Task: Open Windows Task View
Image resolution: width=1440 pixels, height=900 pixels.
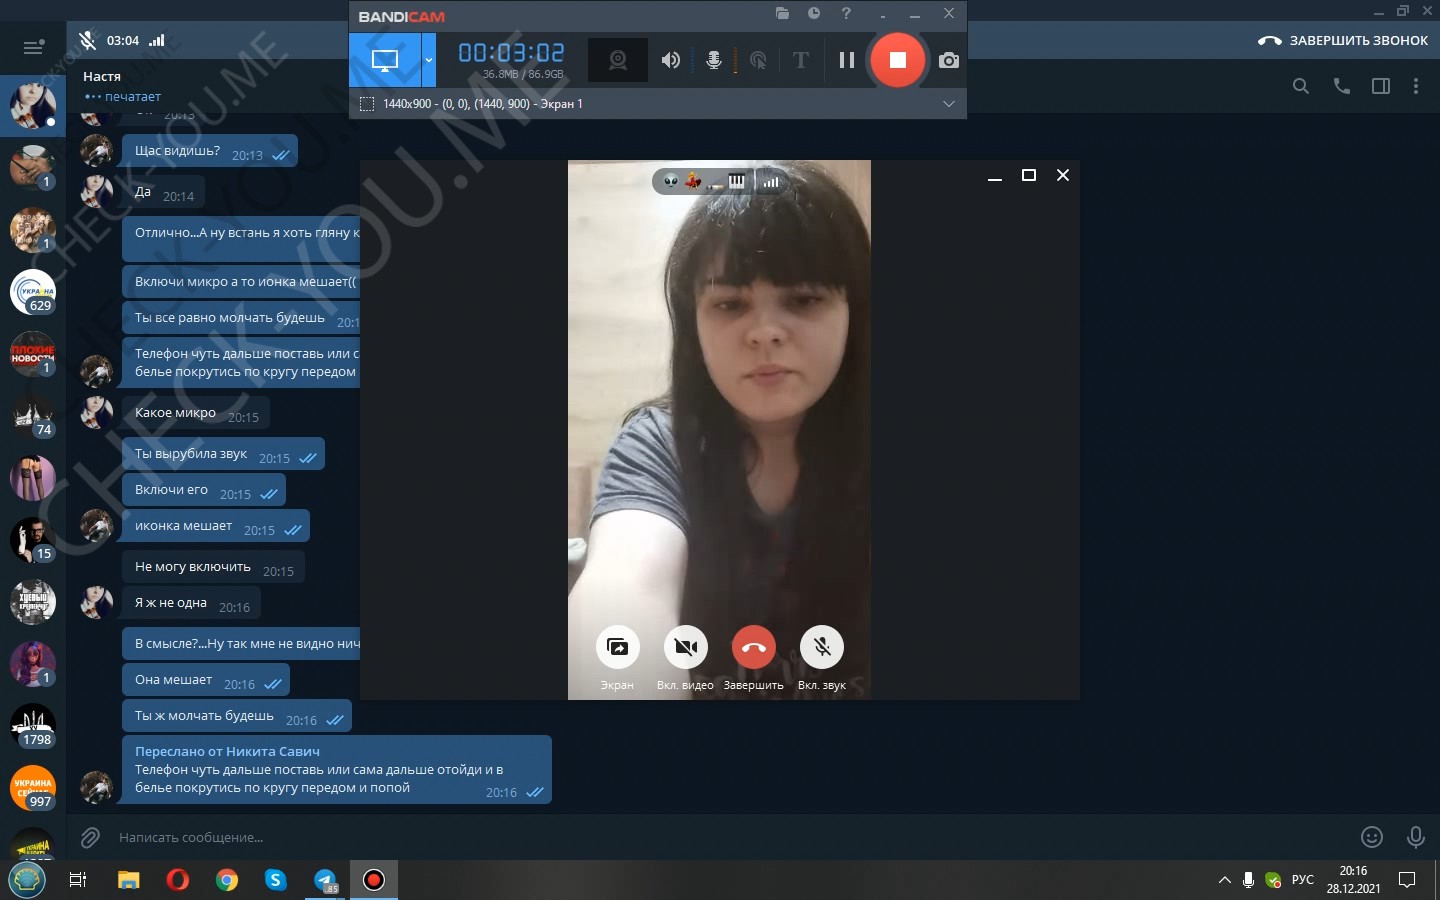Action: point(77,880)
